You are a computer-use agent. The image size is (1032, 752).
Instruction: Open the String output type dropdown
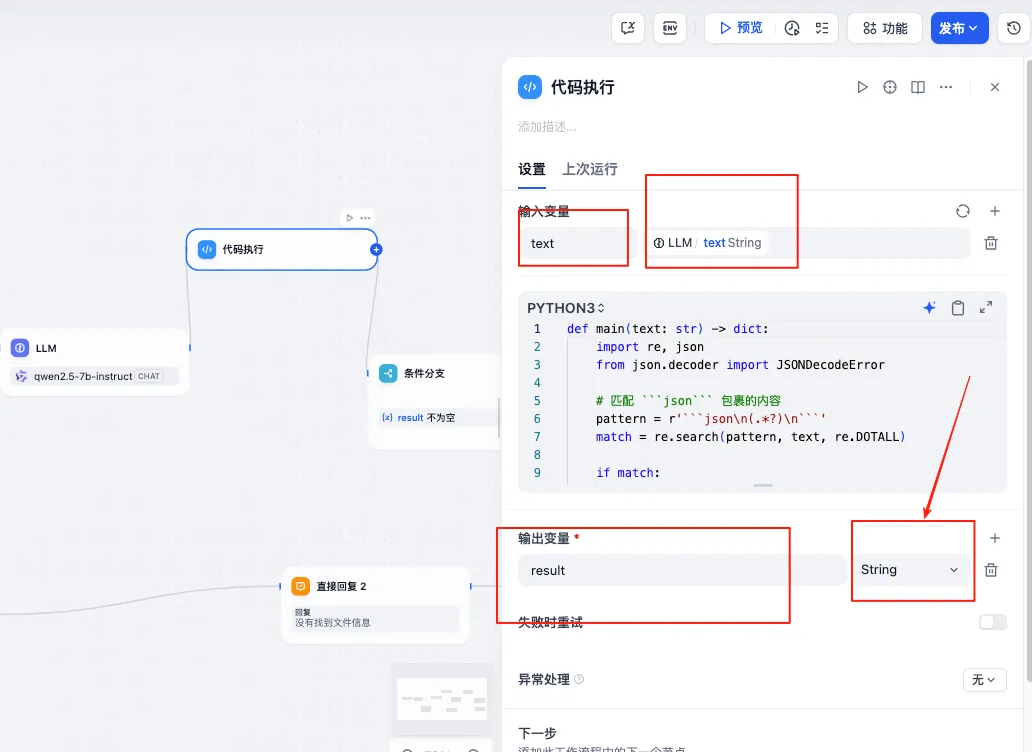pos(910,570)
